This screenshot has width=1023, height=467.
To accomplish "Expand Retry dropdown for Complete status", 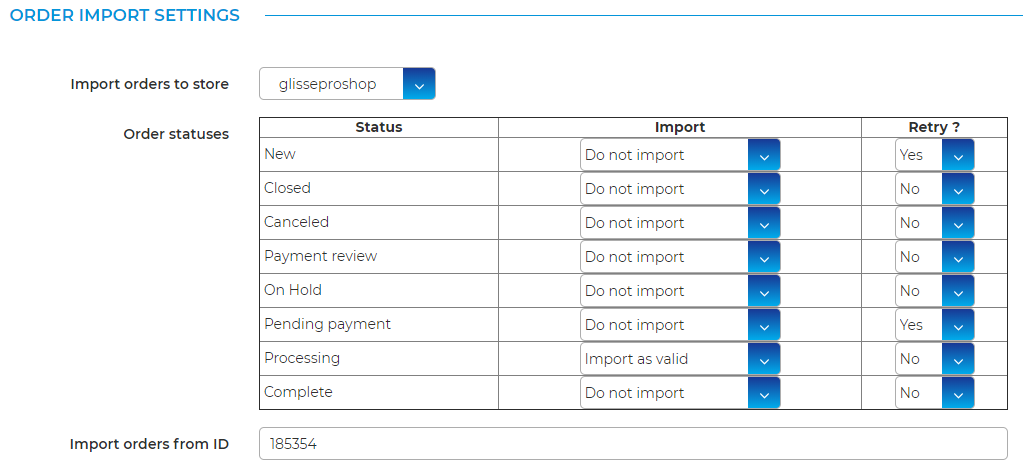I will coord(934,393).
